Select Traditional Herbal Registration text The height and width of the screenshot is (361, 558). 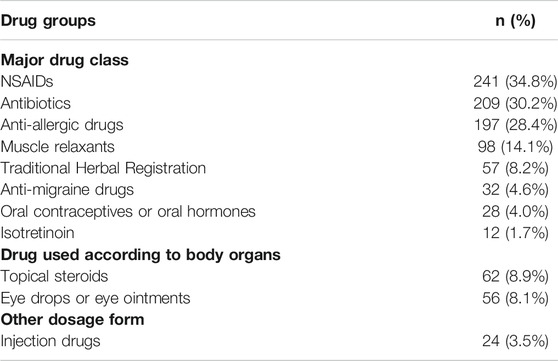[103, 169]
